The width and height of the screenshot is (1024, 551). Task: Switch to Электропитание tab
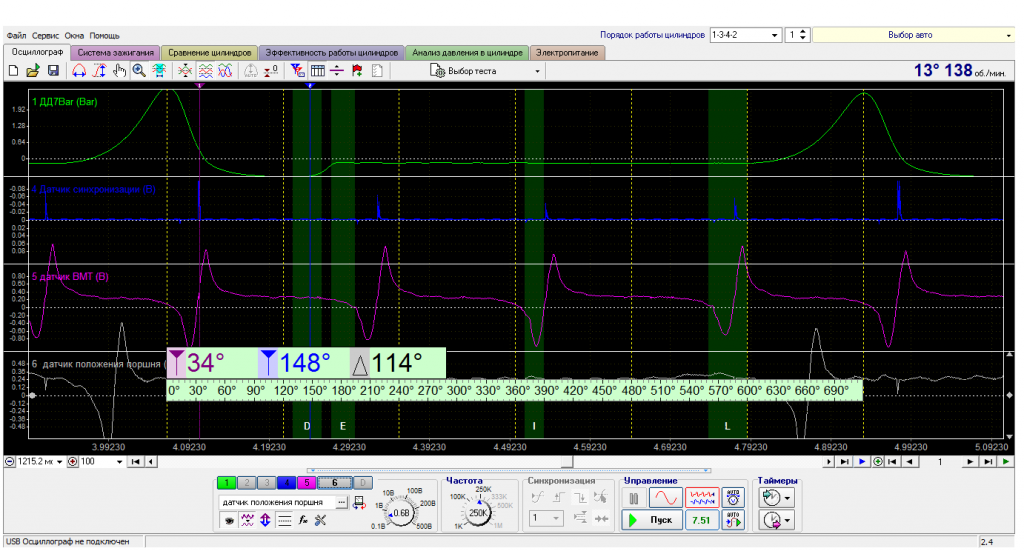click(x=567, y=53)
